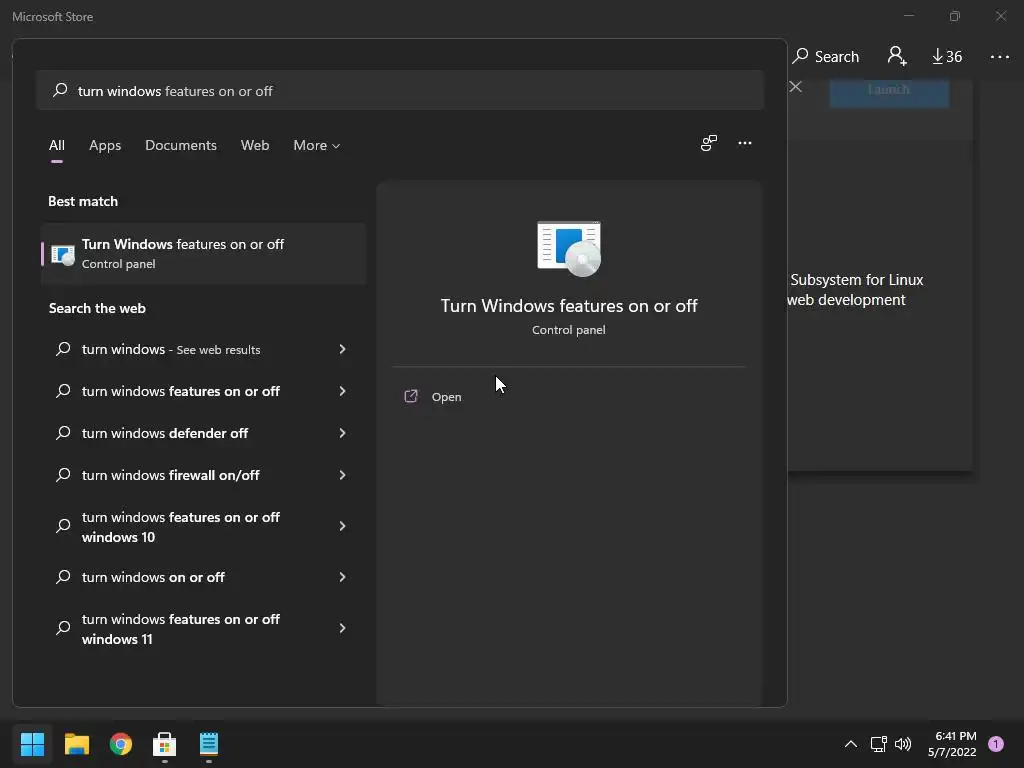Image resolution: width=1024 pixels, height=768 pixels.
Task: Open Microsoft Store downloads showing 36
Action: [x=947, y=56]
